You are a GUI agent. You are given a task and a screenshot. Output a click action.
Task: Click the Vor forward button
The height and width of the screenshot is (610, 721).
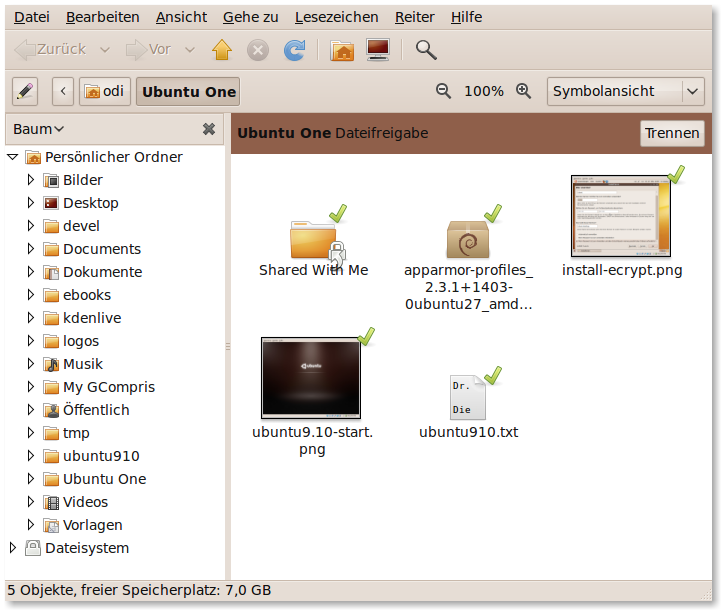148,49
